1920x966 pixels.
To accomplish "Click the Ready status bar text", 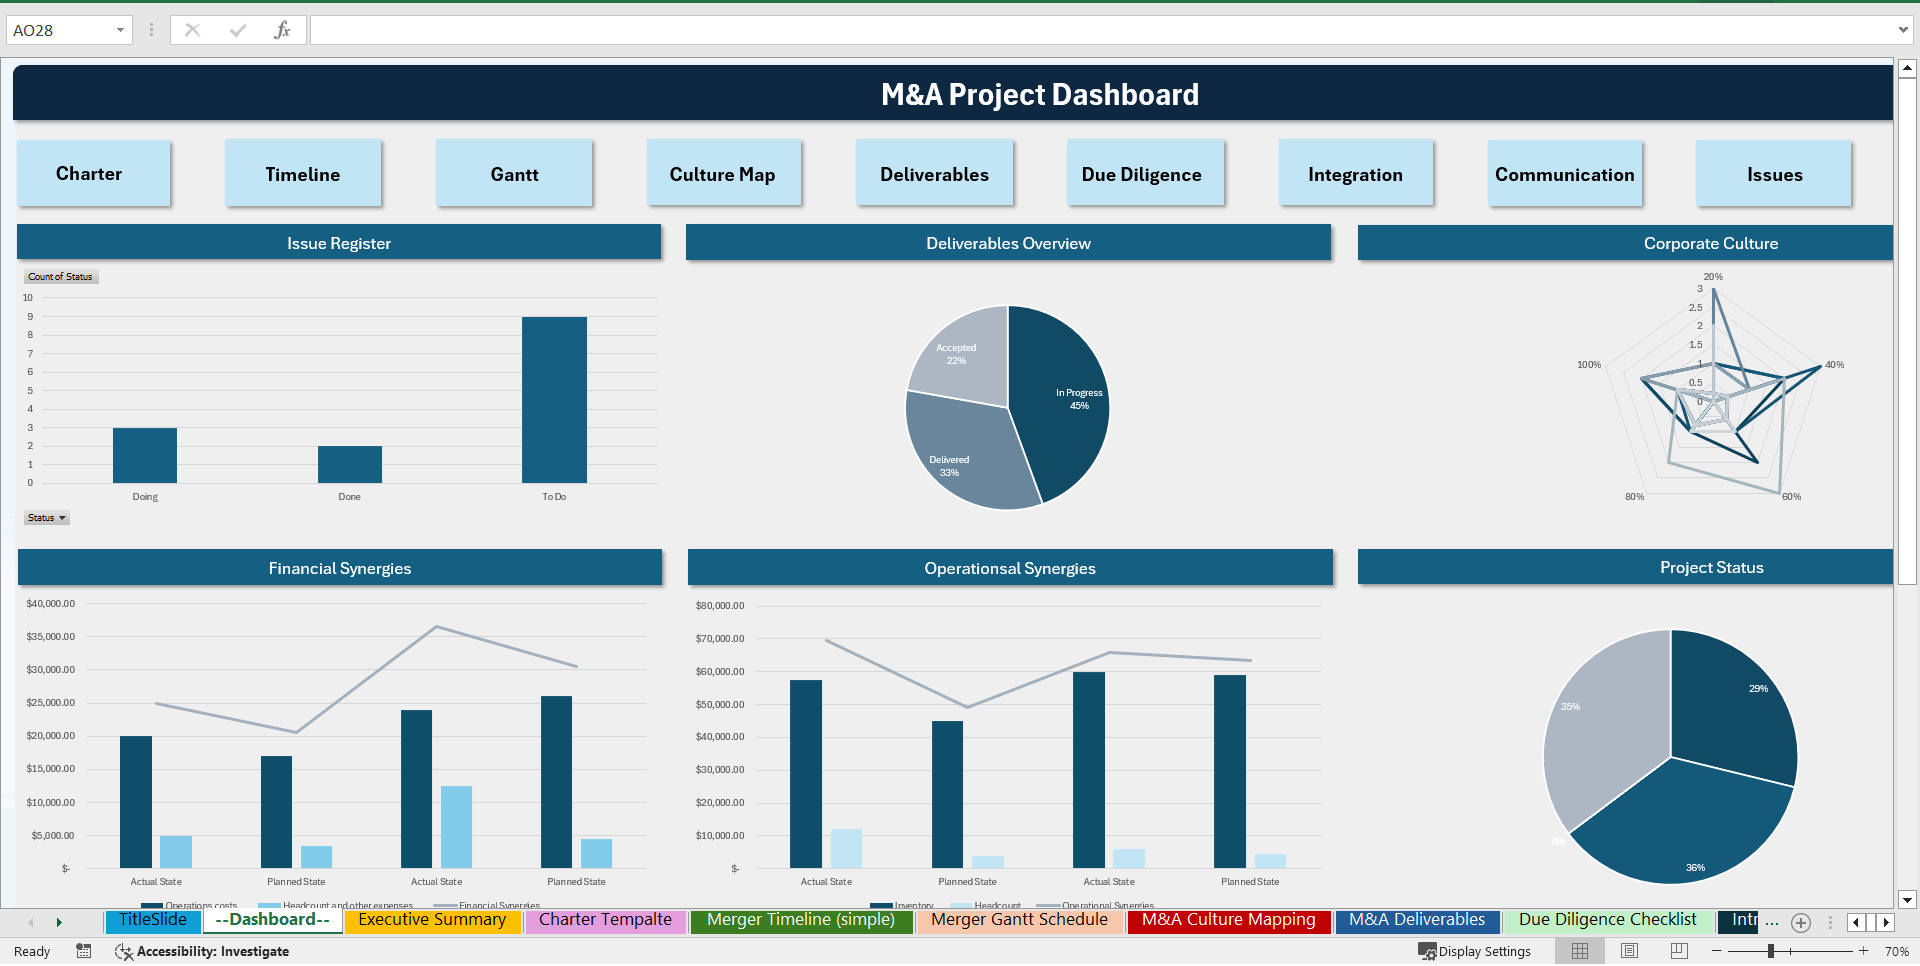I will 32,951.
